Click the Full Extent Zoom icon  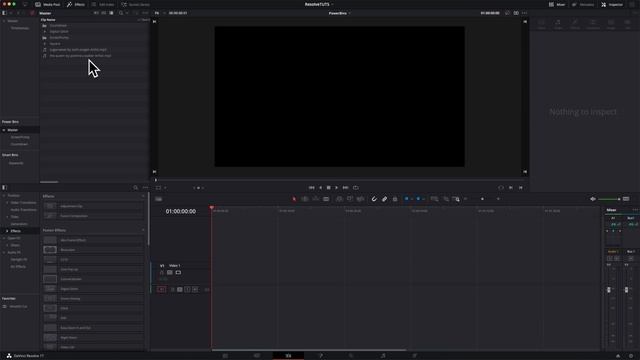coord(434,199)
